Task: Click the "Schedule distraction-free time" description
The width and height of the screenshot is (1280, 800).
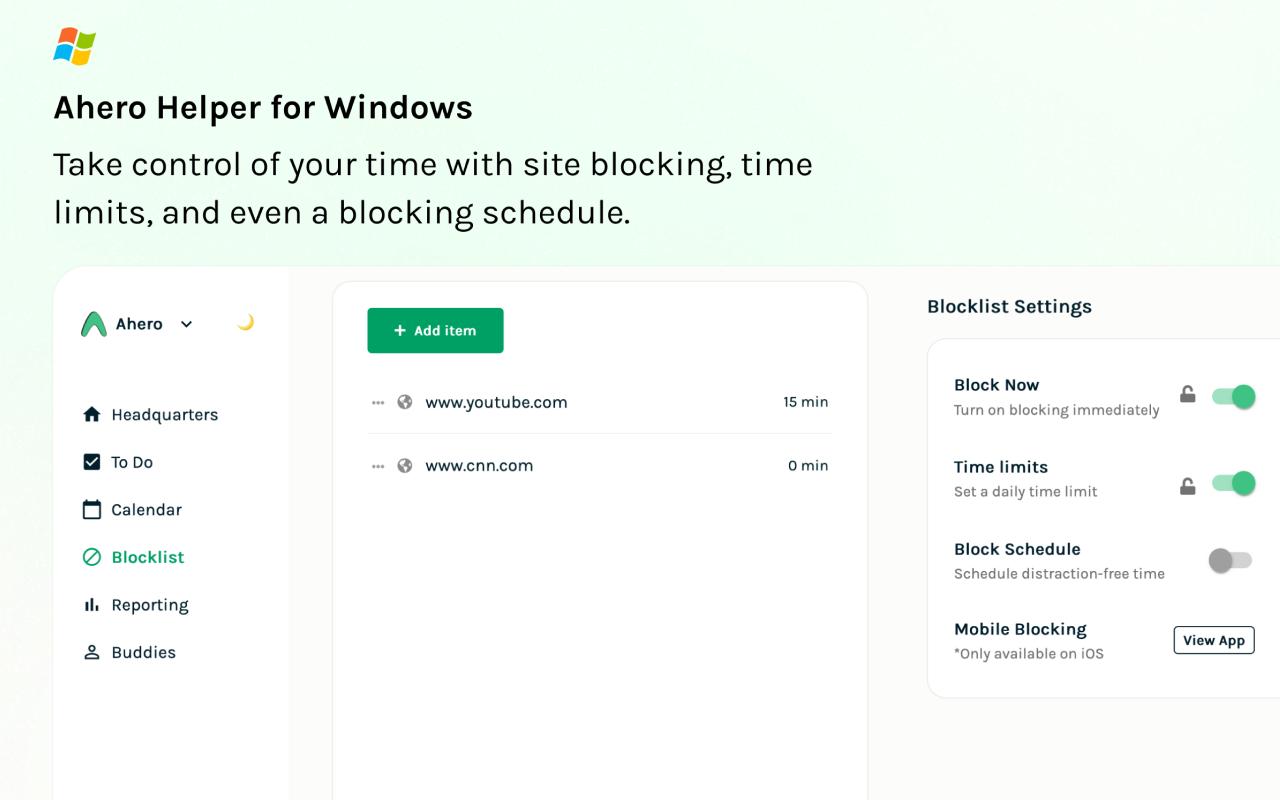Action: click(x=1059, y=574)
